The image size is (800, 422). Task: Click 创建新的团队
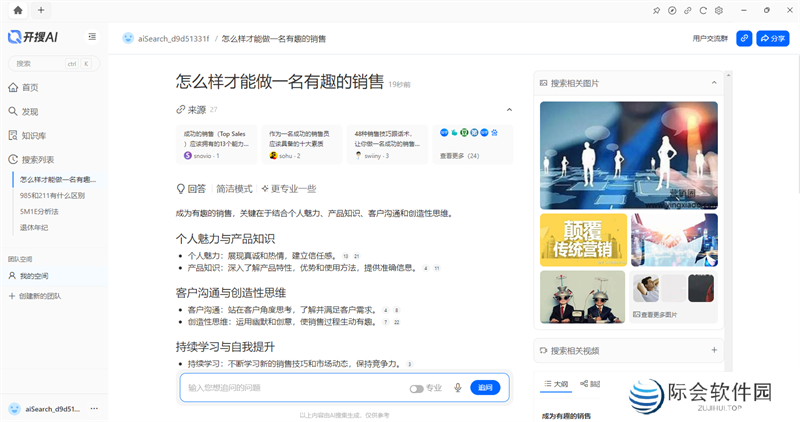click(35, 296)
